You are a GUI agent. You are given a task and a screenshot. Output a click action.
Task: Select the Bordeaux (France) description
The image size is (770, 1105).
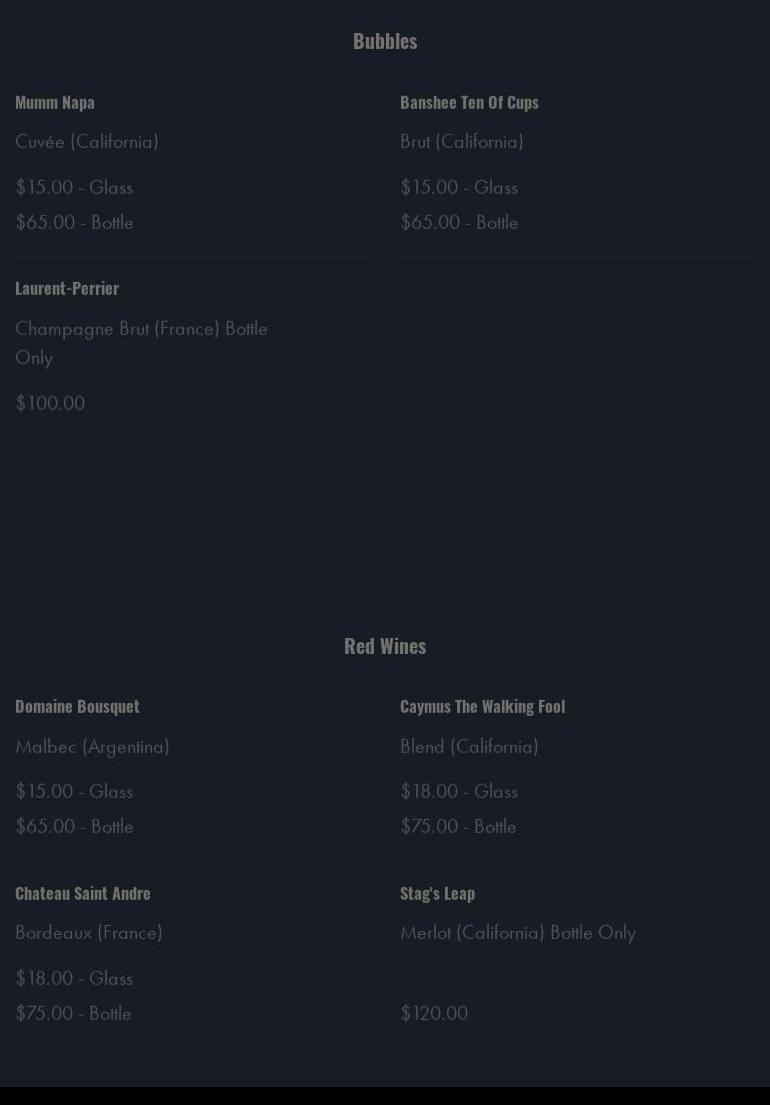coord(89,932)
